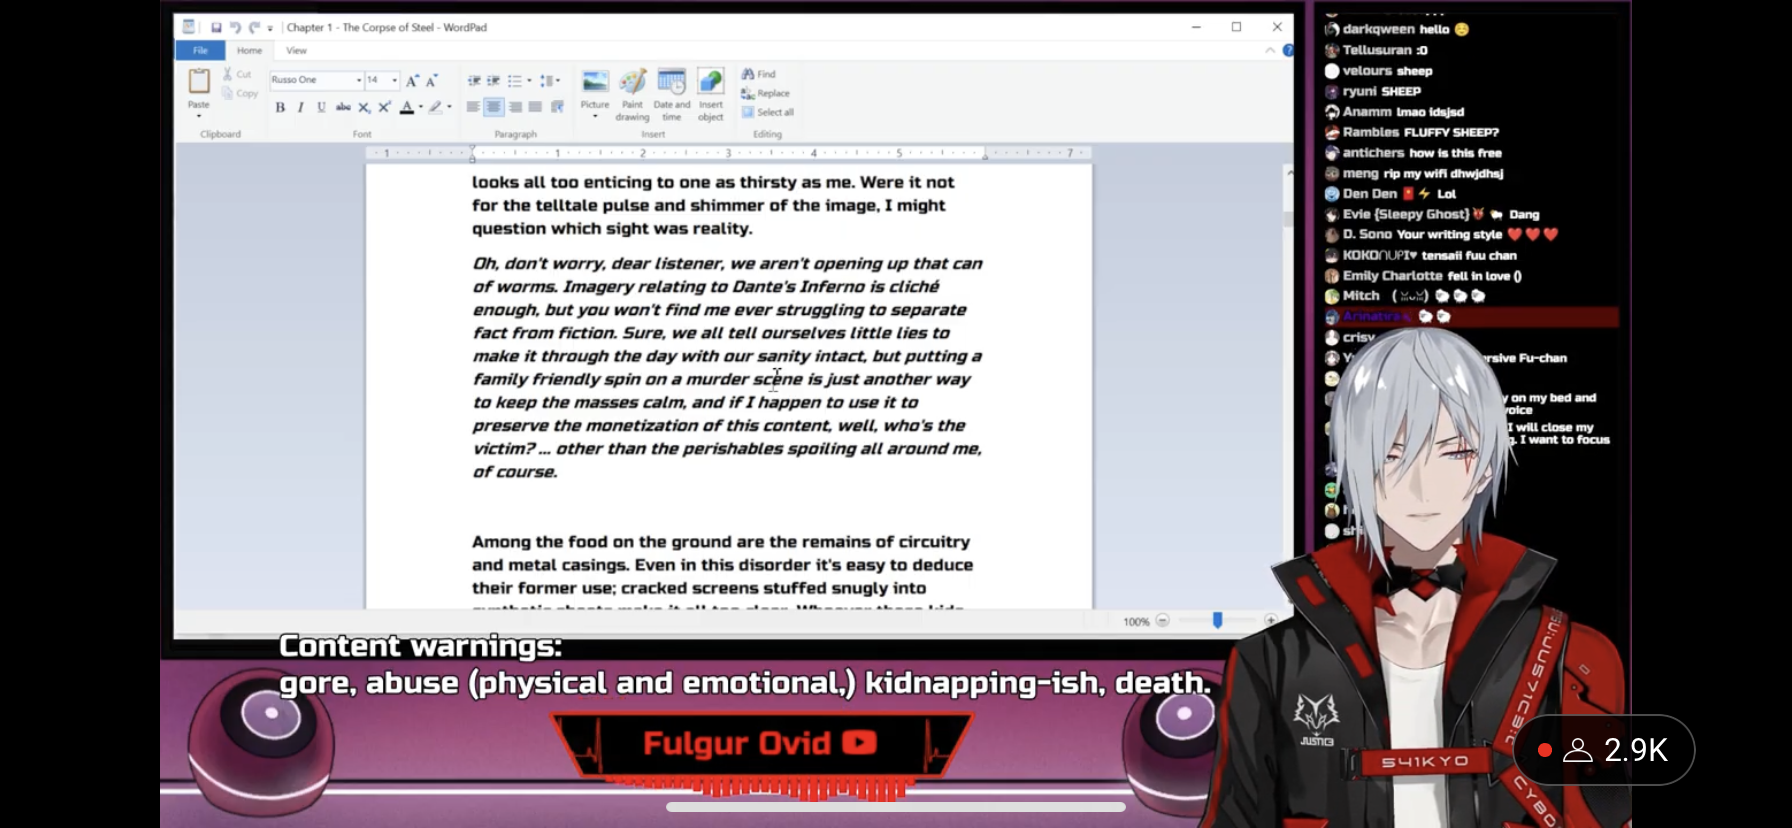Viewport: 1792px width, 828px height.
Task: Click the Undo arrow in quick access toolbar
Action: pyautogui.click(x=235, y=27)
